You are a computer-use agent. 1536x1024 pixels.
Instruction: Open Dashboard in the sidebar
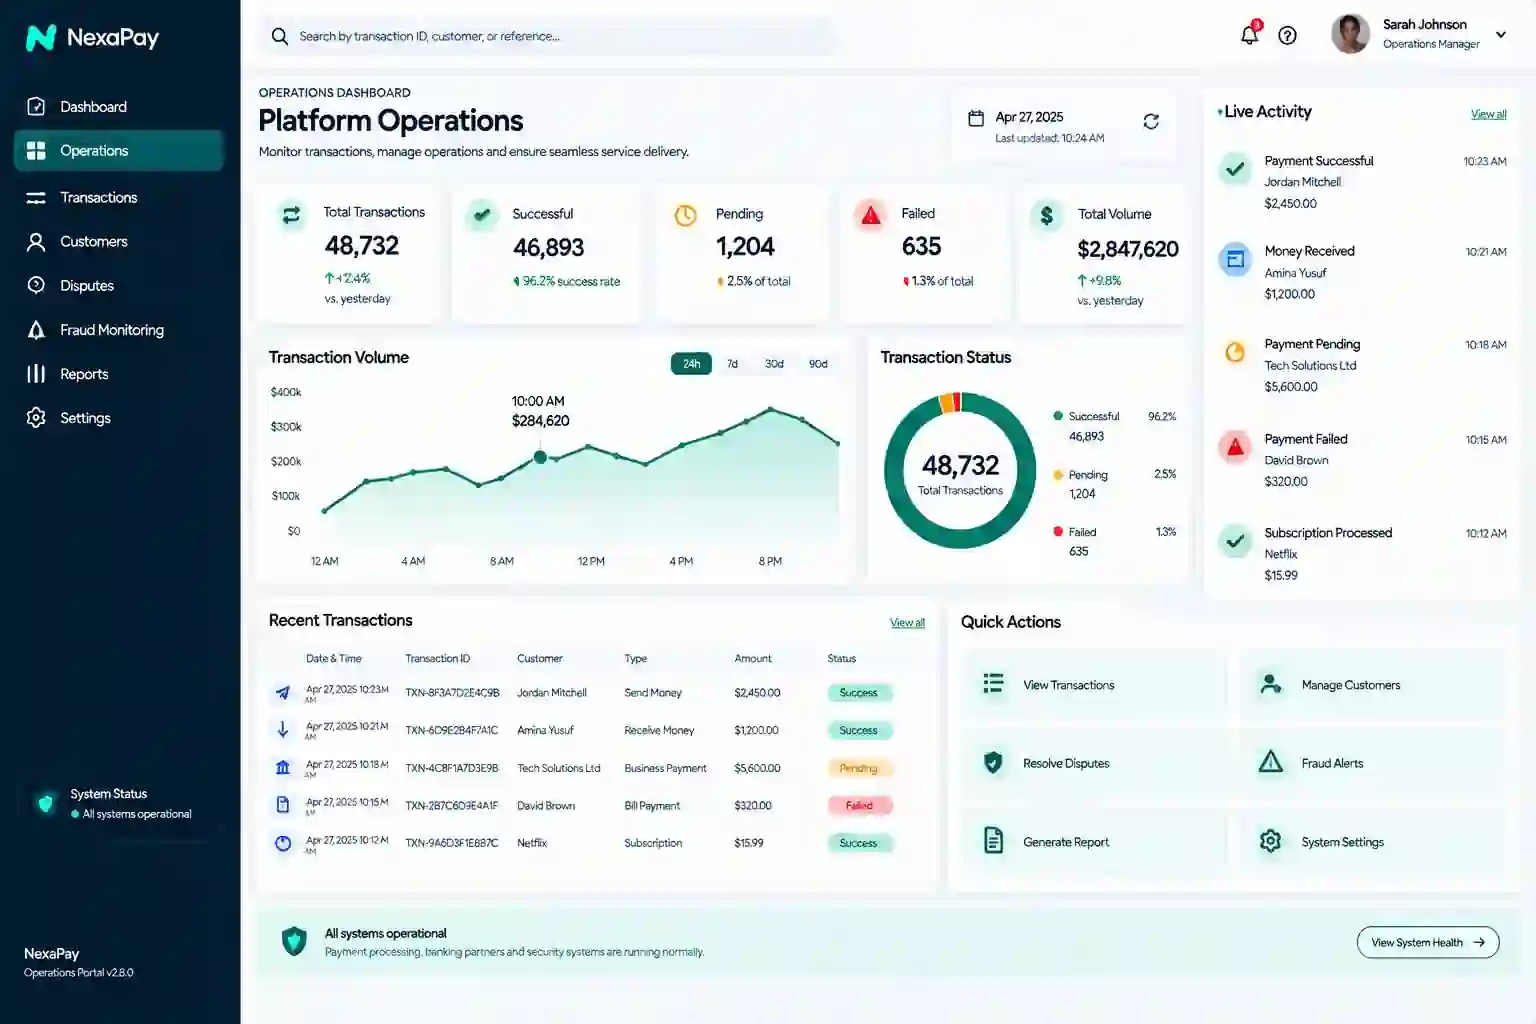click(x=119, y=107)
